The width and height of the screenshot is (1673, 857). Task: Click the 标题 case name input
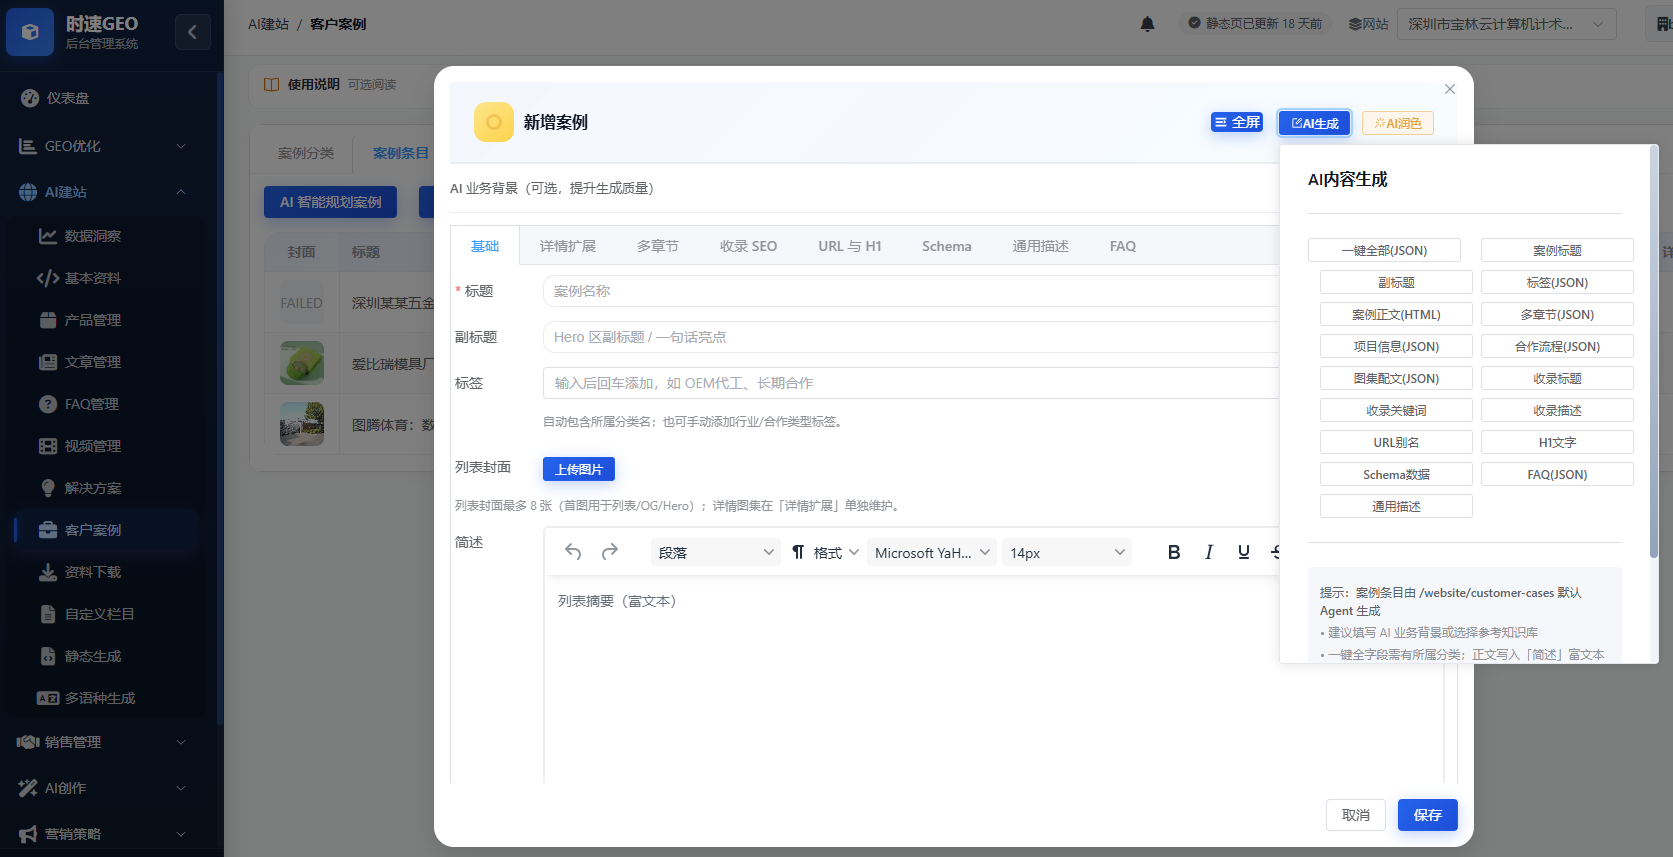910,291
